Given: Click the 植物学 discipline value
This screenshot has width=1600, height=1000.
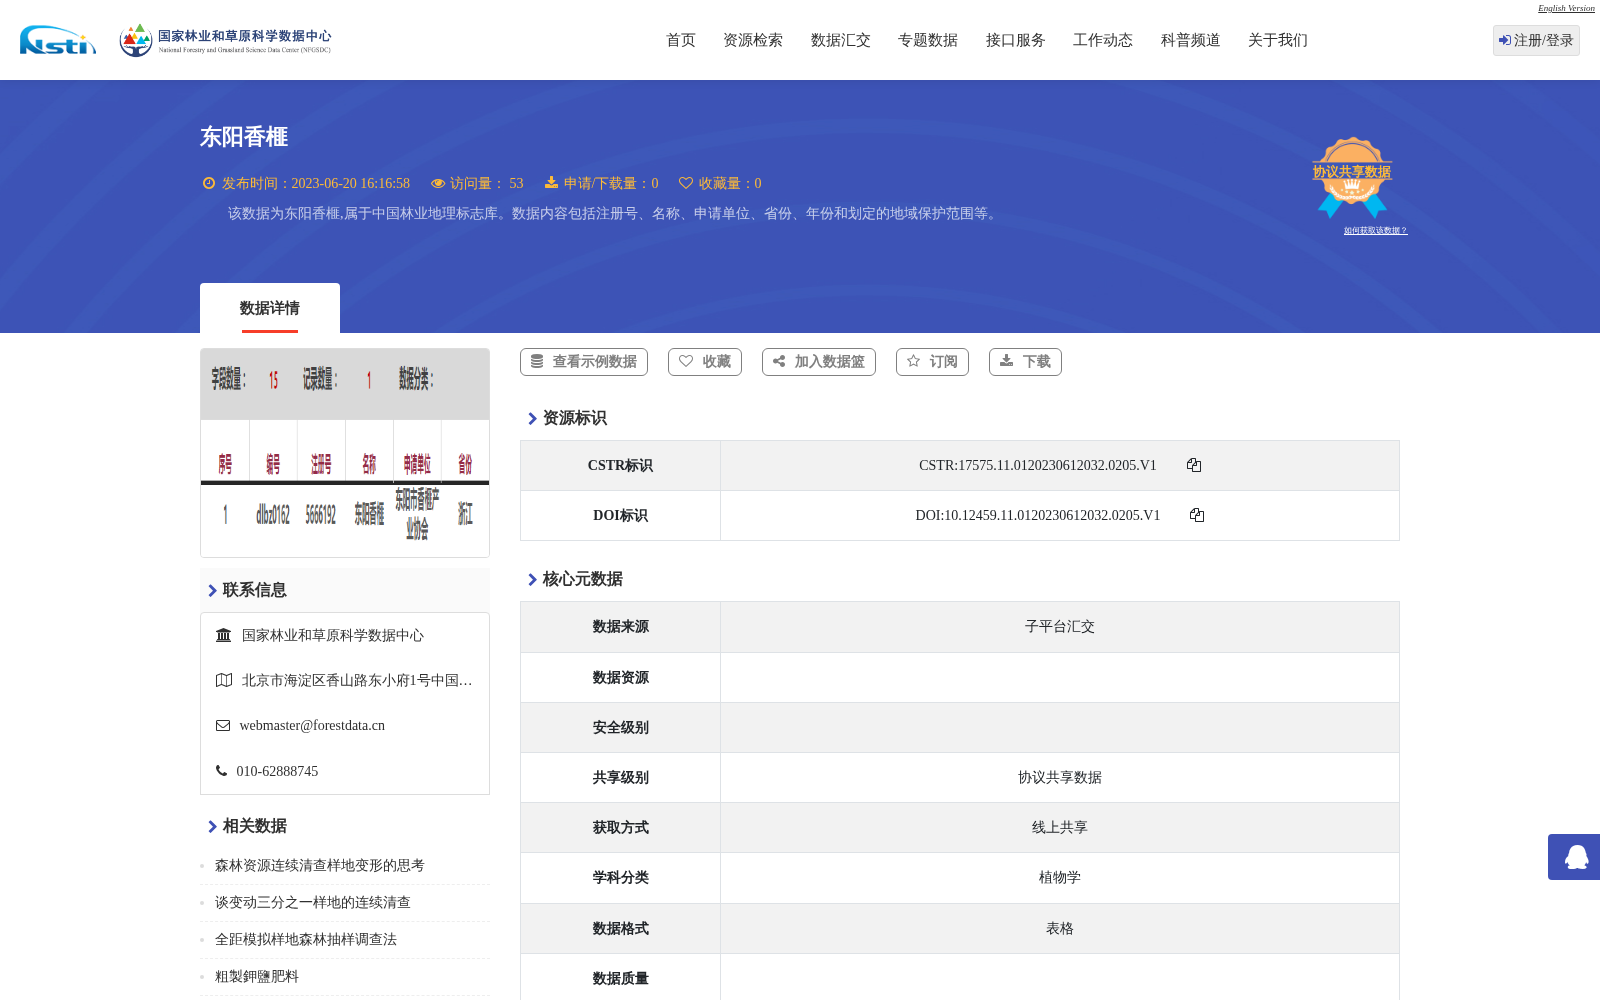Looking at the screenshot, I should (x=1060, y=878).
